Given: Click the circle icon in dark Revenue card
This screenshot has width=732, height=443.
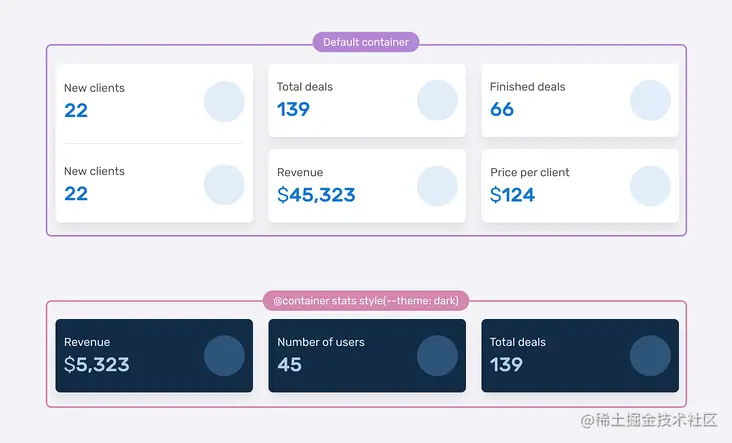Looking at the screenshot, I should click(x=224, y=356).
